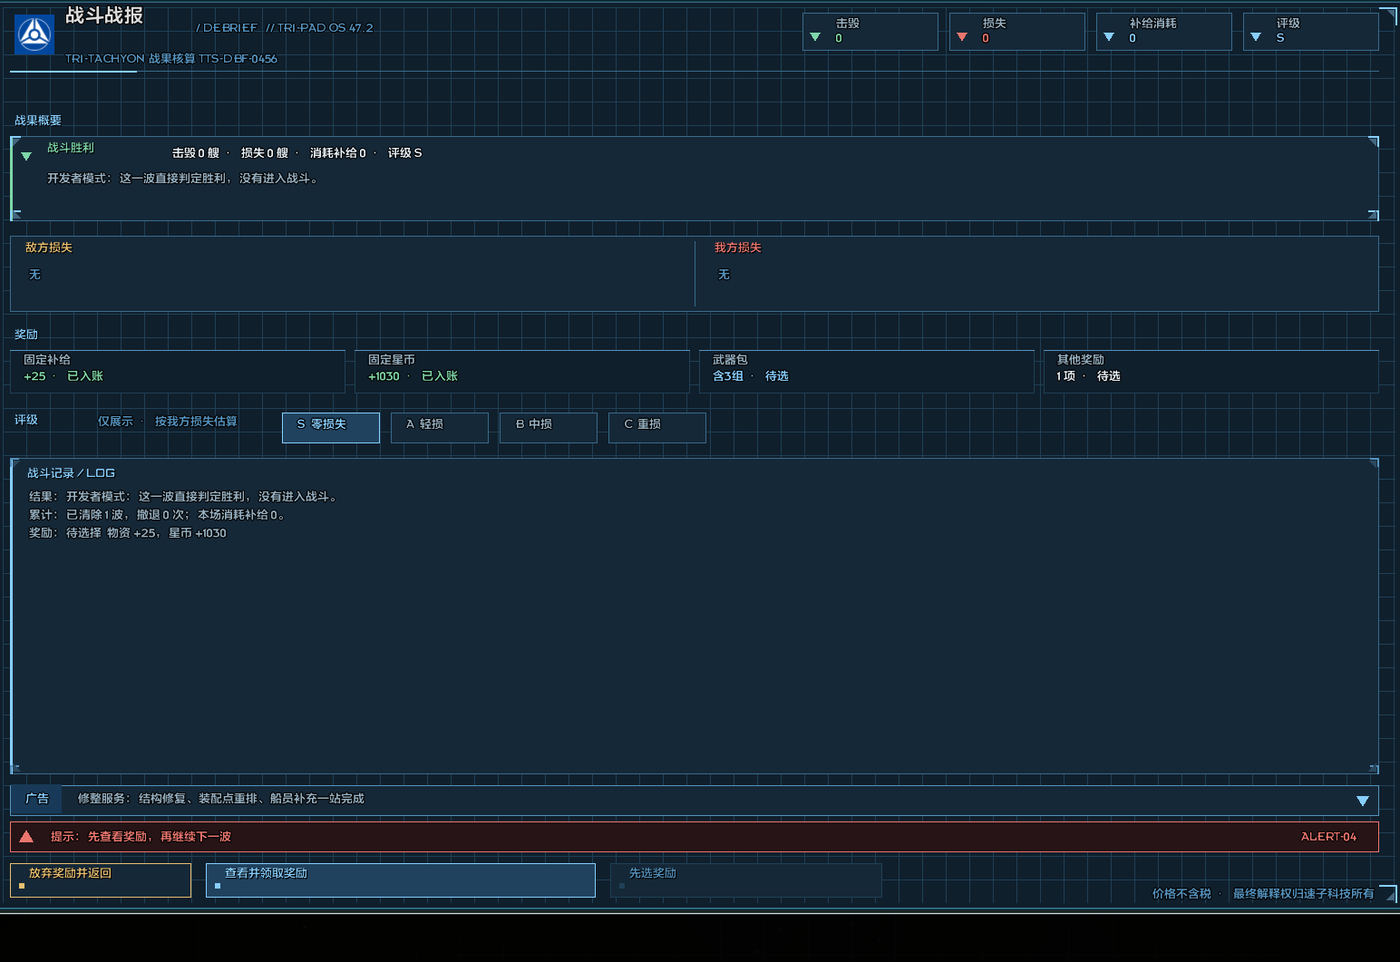Click 最终解释权归速子科技所有 footer text
The height and width of the screenshot is (962, 1400).
[x=1303, y=893]
